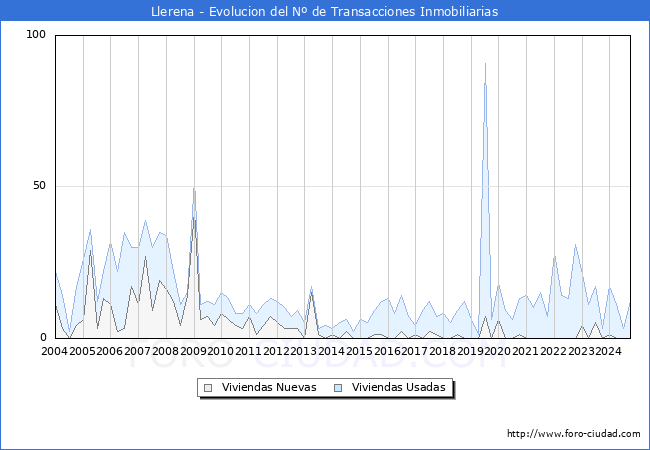This screenshot has width=650, height=450.
Task: Select the 2011 x-axis label
Action: pyautogui.click(x=248, y=351)
